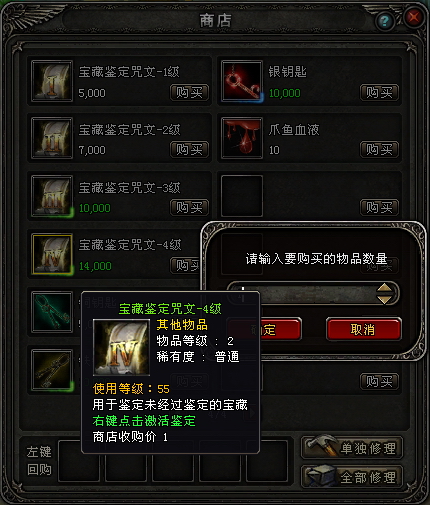Viewport: 430px width, 505px height.
Task: Focus the purchase quantity input field
Action: [x=302, y=294]
